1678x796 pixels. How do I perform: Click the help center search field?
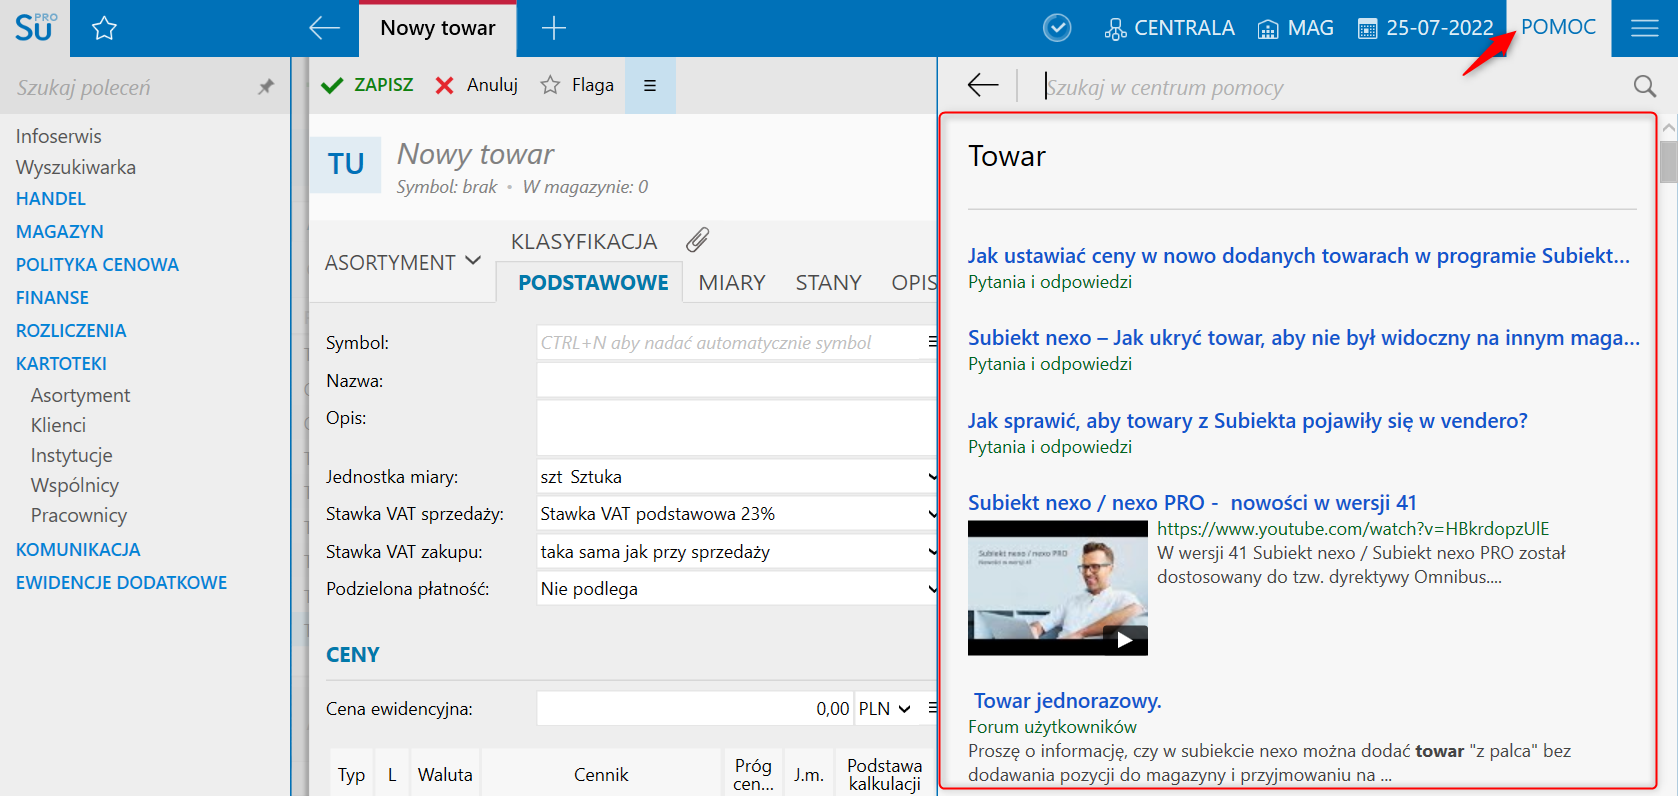click(x=1330, y=87)
